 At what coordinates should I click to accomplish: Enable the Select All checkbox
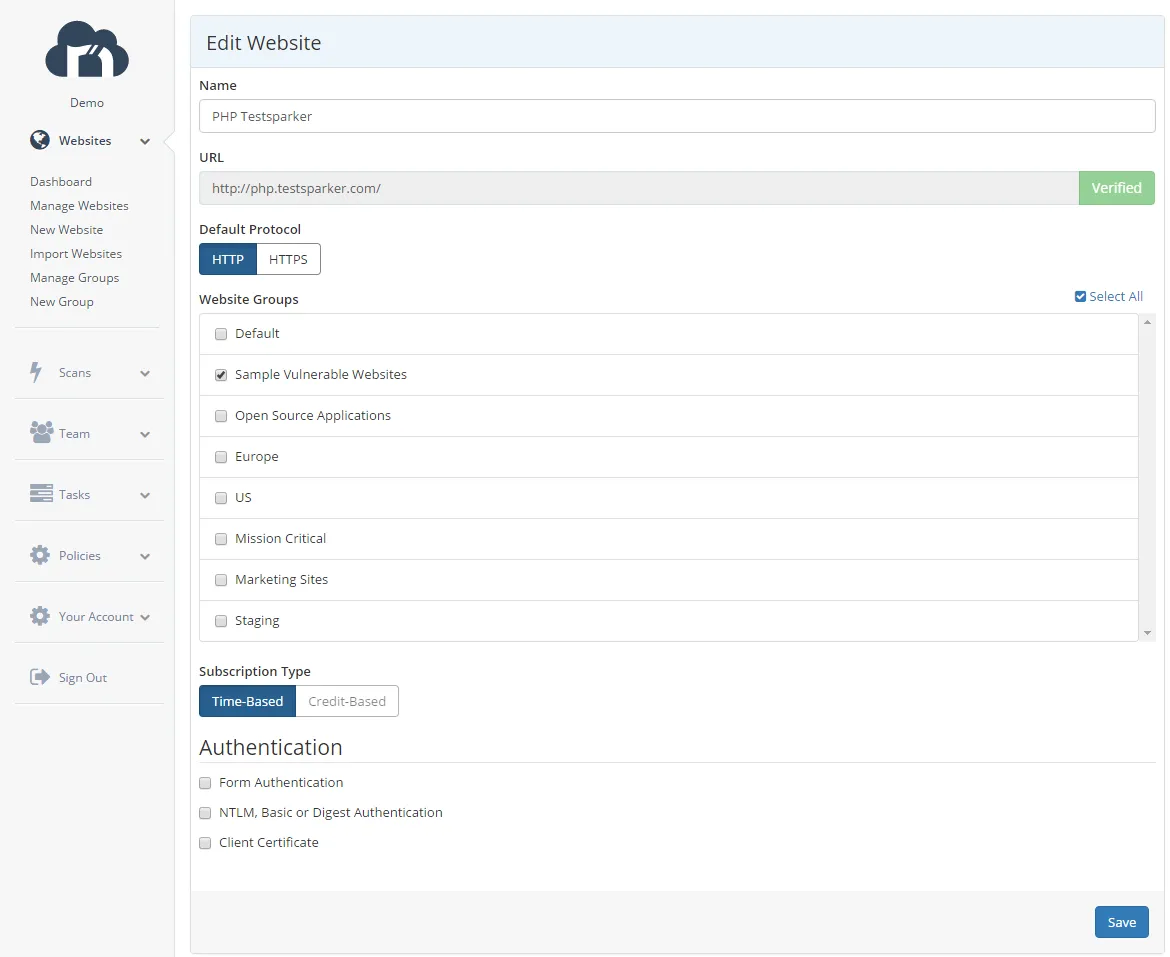[1080, 296]
